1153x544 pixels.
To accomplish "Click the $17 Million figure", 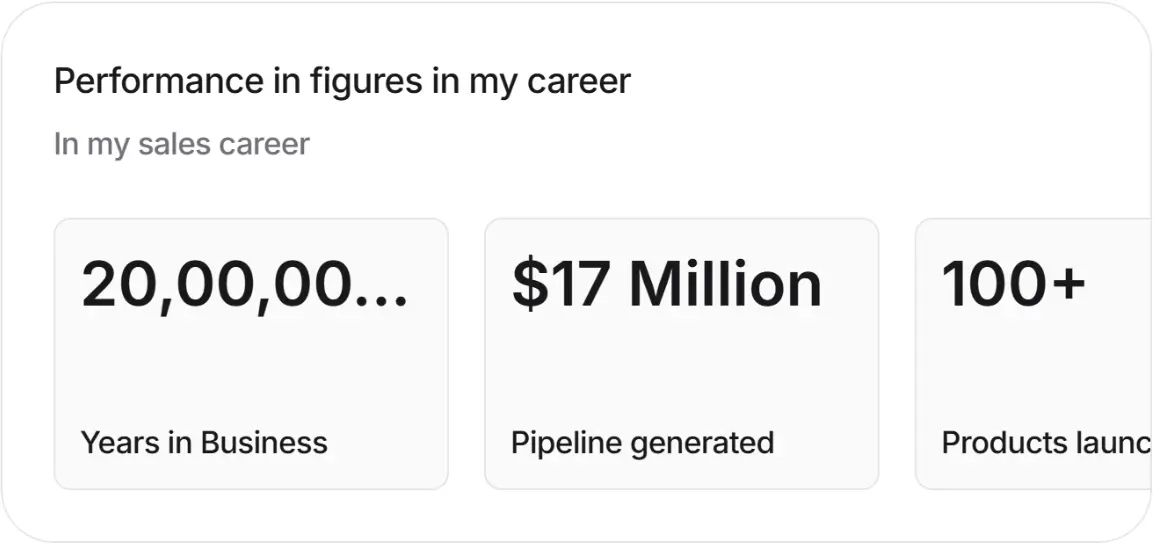I will pyautogui.click(x=666, y=284).
